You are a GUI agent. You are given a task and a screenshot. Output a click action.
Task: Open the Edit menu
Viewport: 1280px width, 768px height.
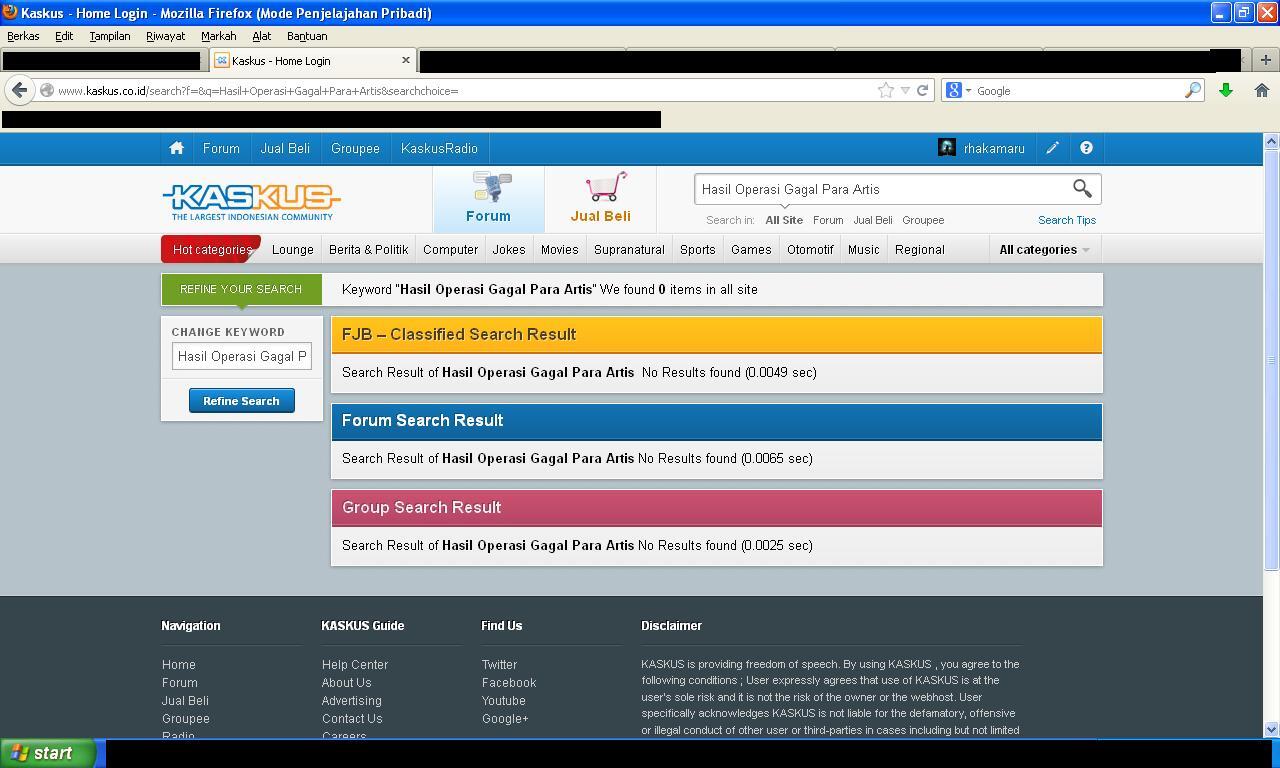(x=64, y=36)
